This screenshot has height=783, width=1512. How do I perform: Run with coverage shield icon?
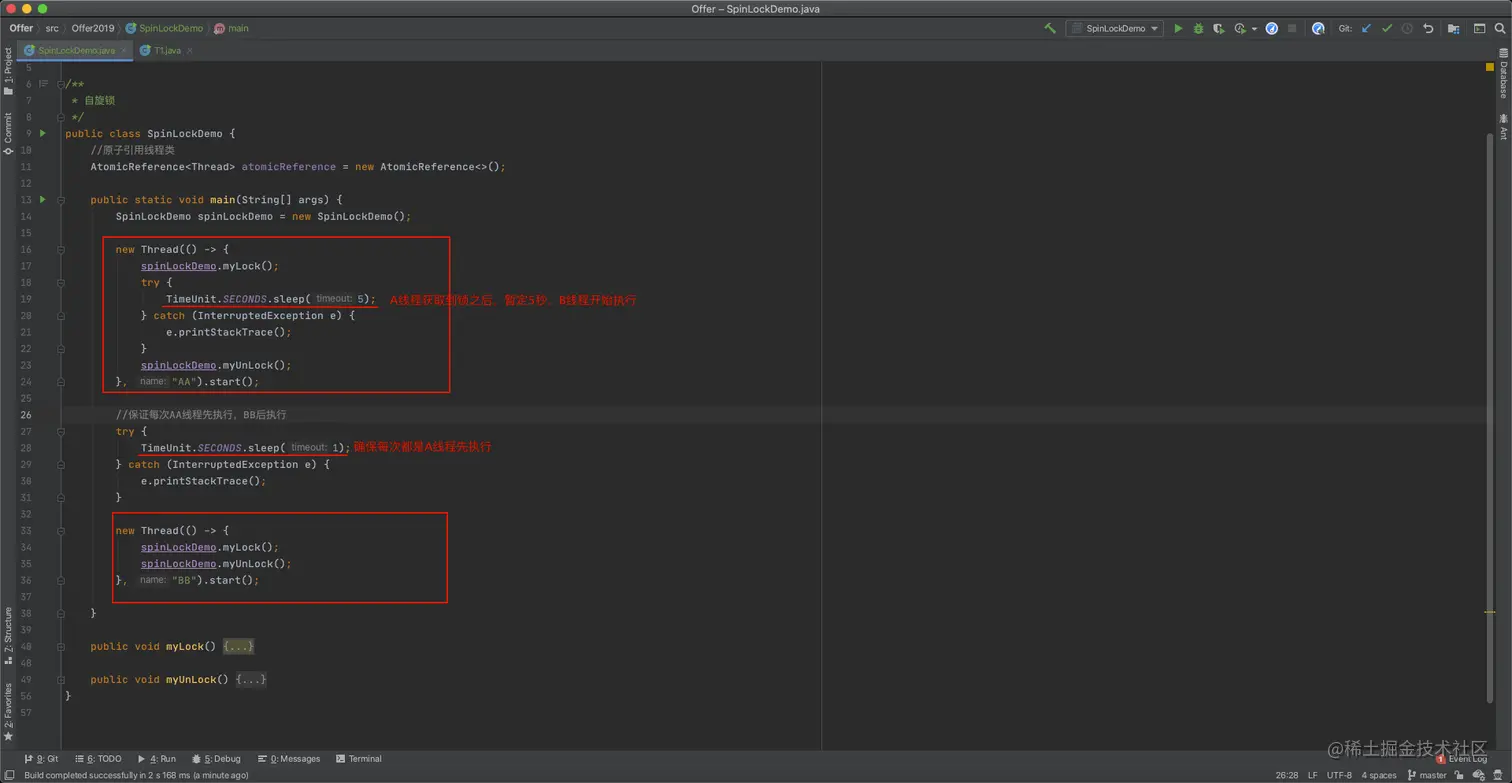pyautogui.click(x=1218, y=29)
